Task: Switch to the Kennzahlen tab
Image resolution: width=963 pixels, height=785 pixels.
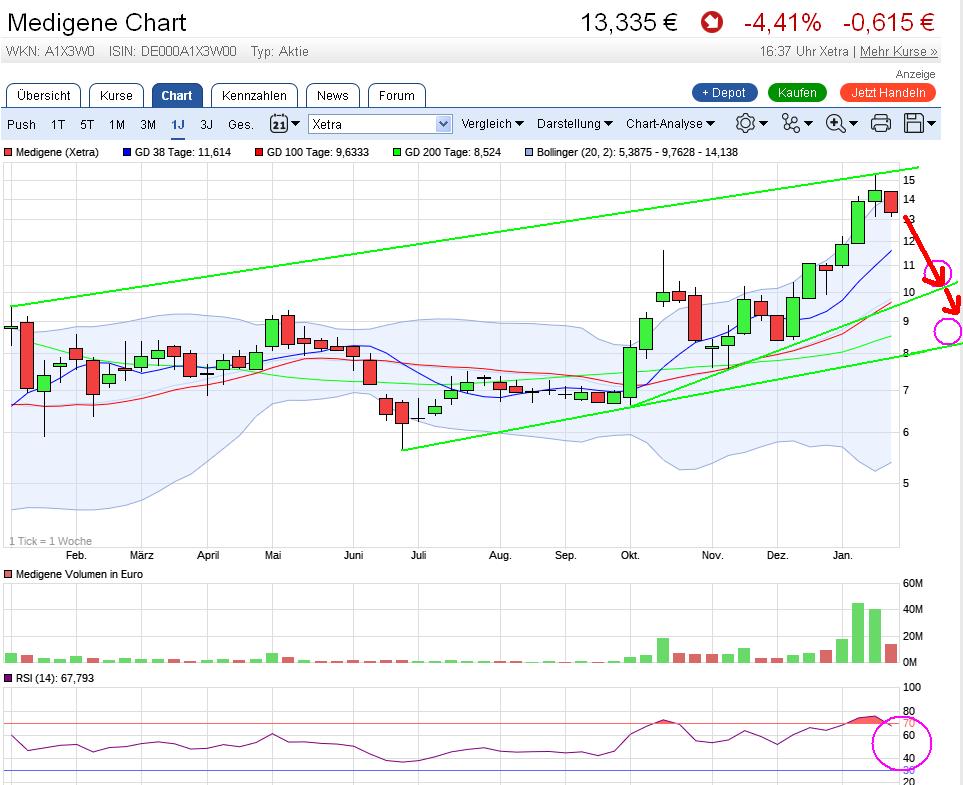Action: tap(254, 95)
